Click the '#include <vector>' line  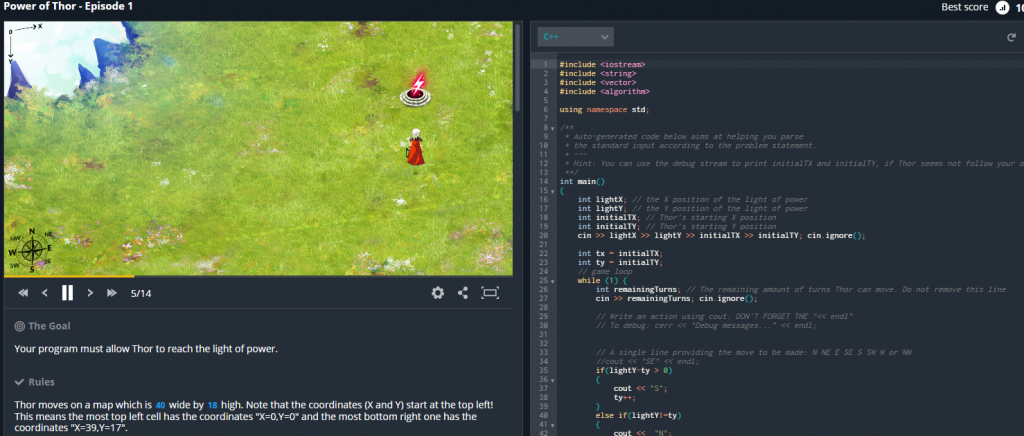pos(598,82)
